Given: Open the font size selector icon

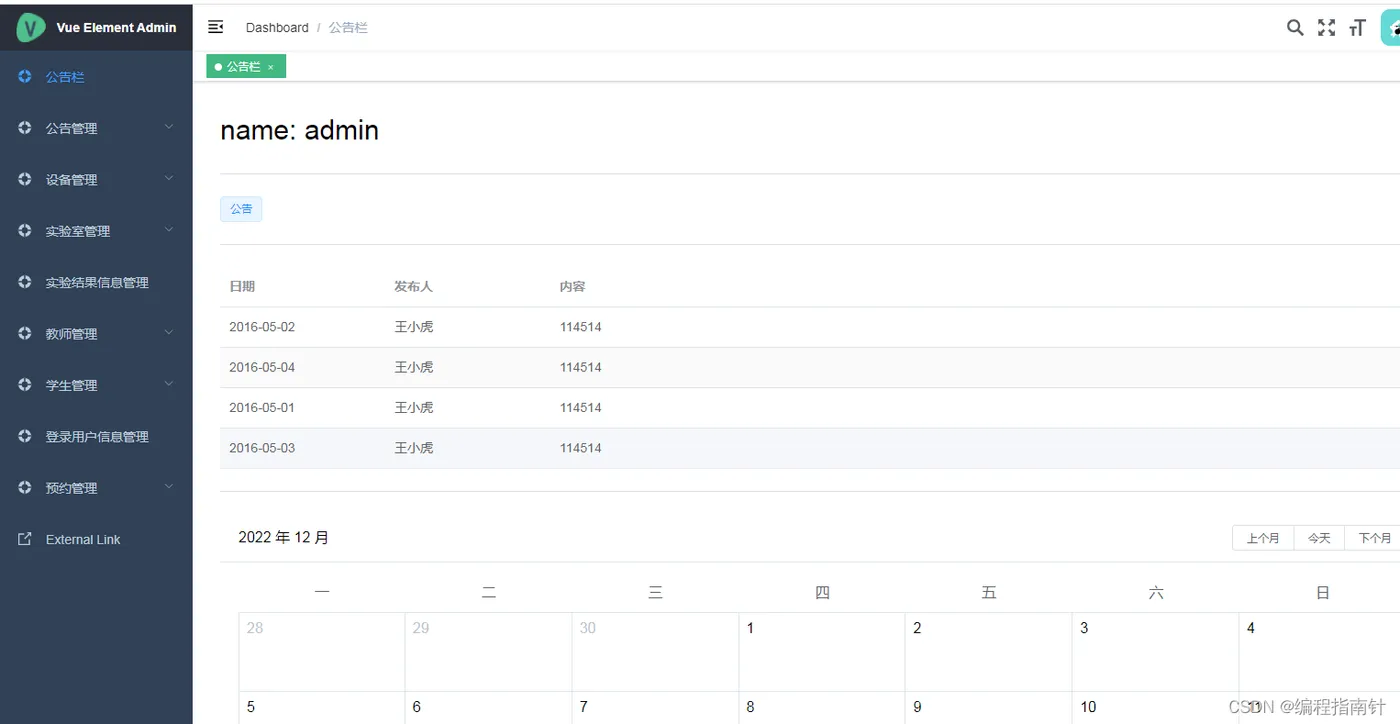Looking at the screenshot, I should tap(1357, 28).
